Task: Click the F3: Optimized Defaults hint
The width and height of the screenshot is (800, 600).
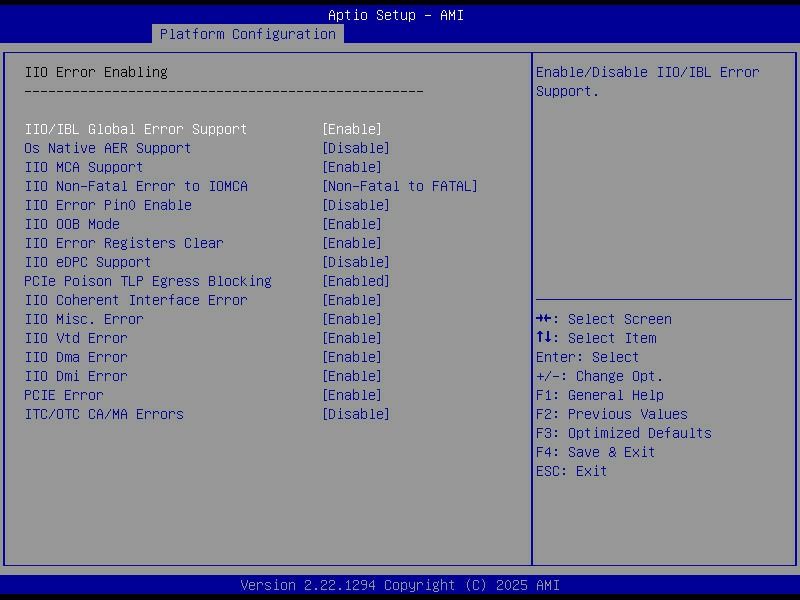Action: tap(623, 433)
